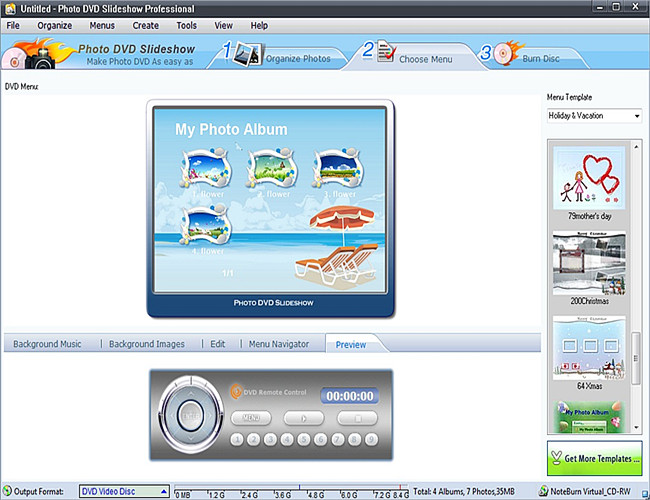Click the remote right arrow

tap(210, 416)
